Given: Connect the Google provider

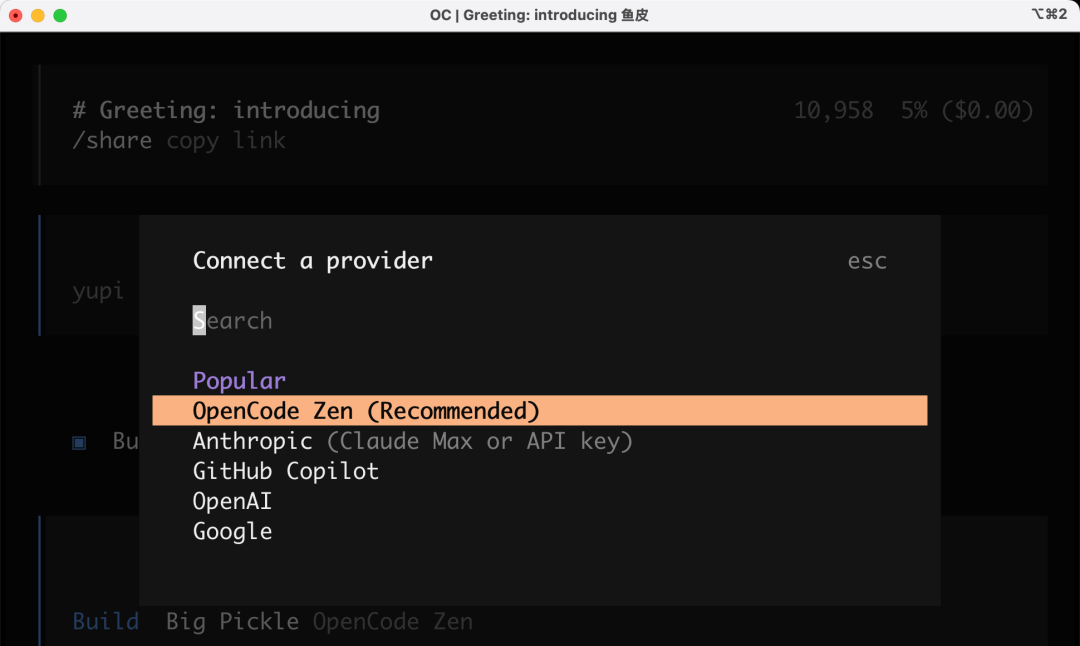Looking at the screenshot, I should [232, 531].
